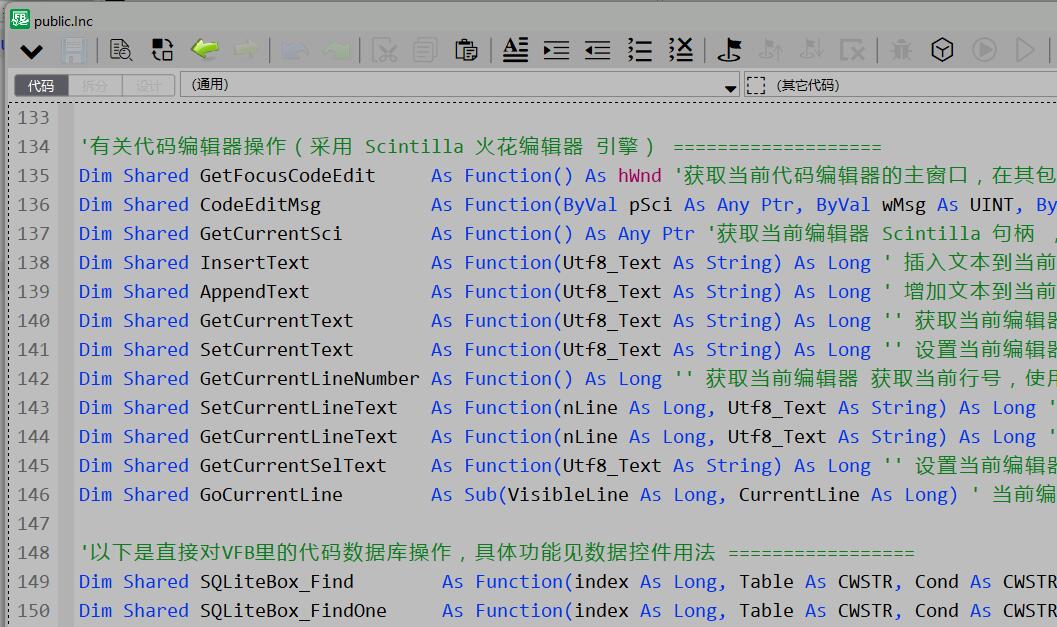Click the comment lines list icon

coord(639,50)
